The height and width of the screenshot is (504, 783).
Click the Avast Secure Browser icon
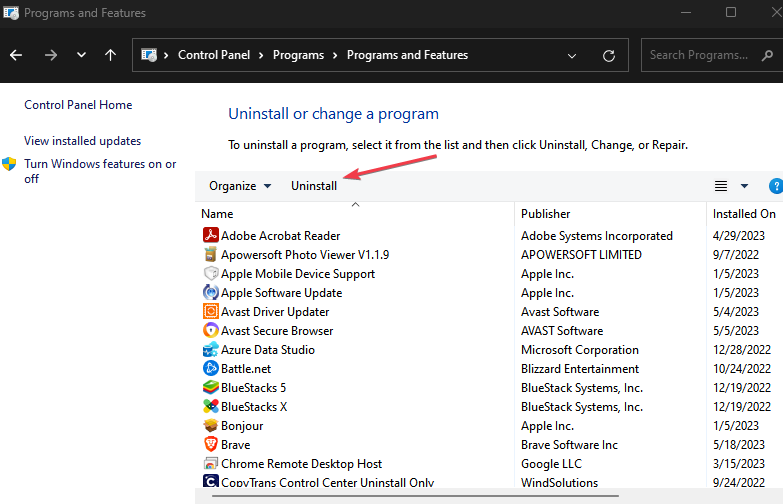click(211, 330)
